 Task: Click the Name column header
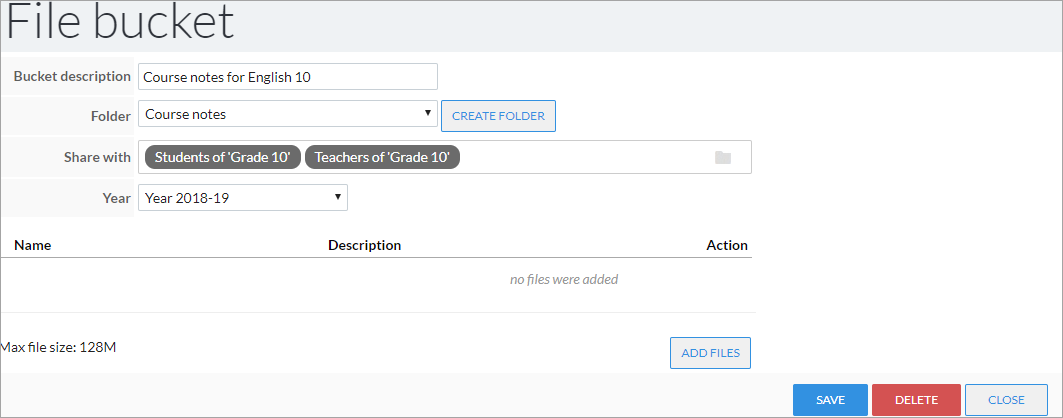pos(33,245)
